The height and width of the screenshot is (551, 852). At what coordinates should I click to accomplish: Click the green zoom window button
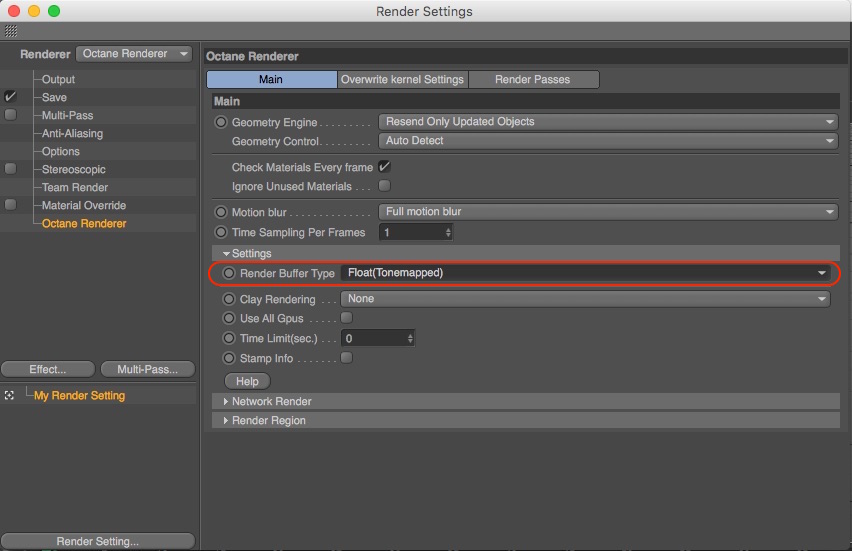[x=54, y=11]
